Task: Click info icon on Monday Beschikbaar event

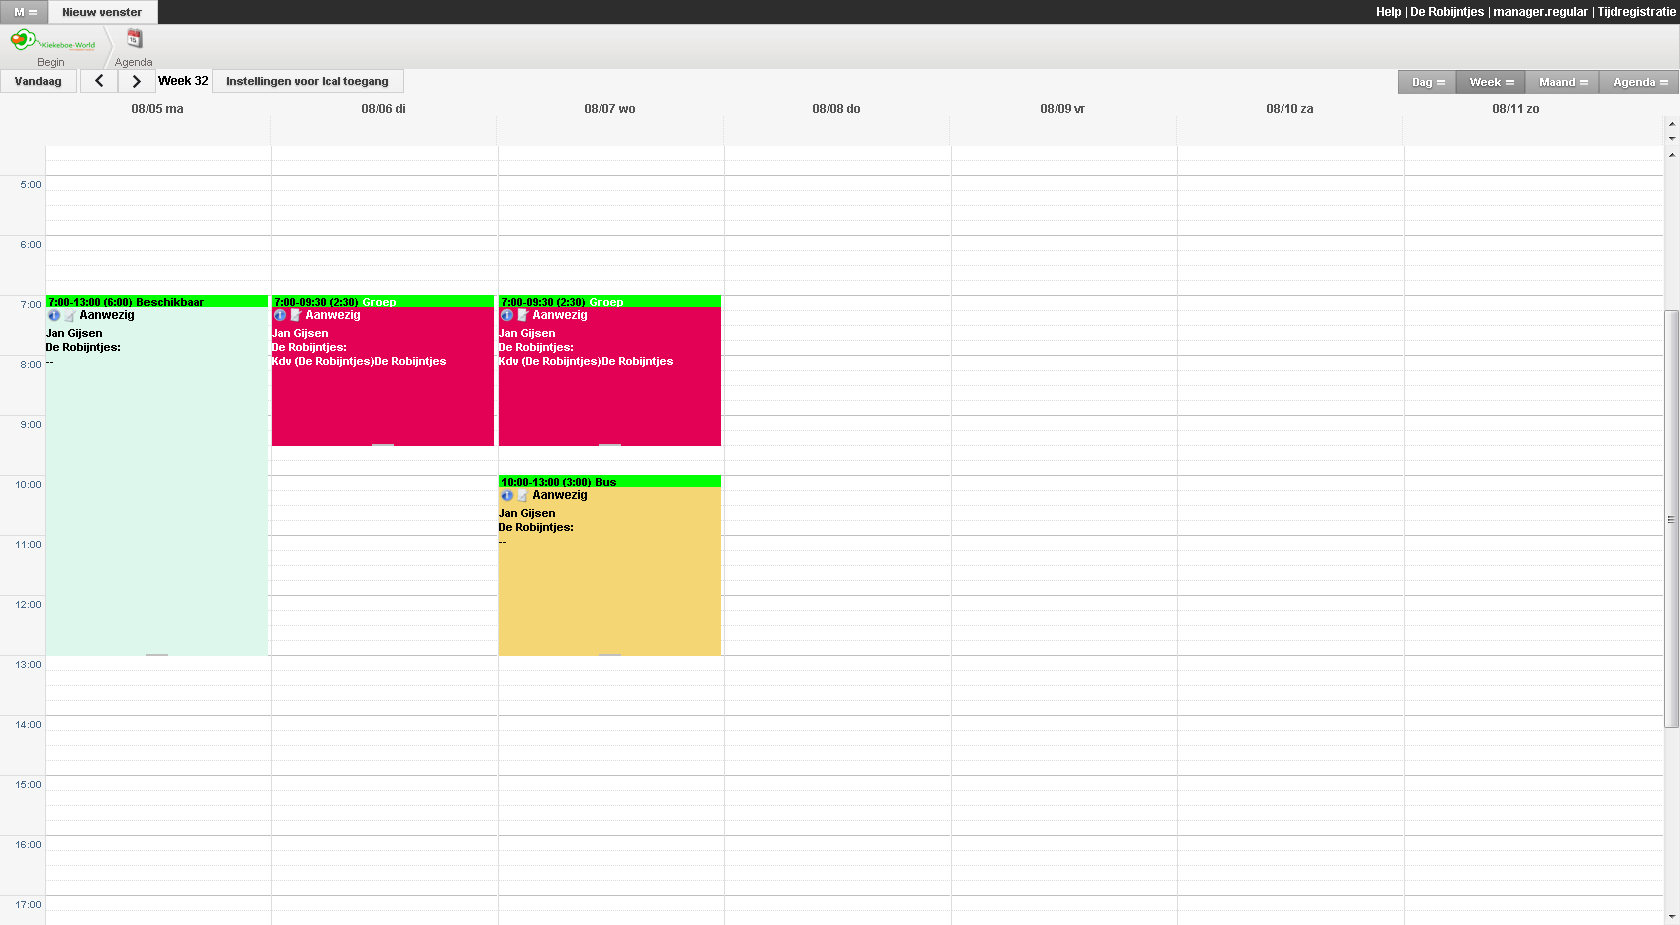Action: pos(54,316)
